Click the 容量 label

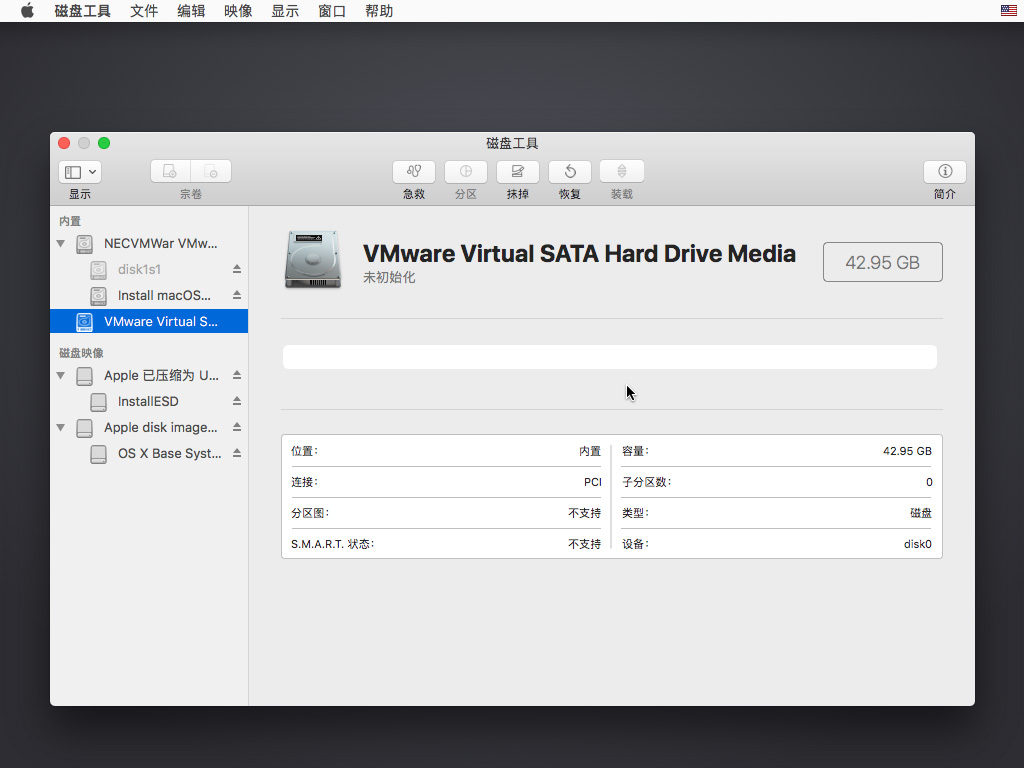point(635,451)
